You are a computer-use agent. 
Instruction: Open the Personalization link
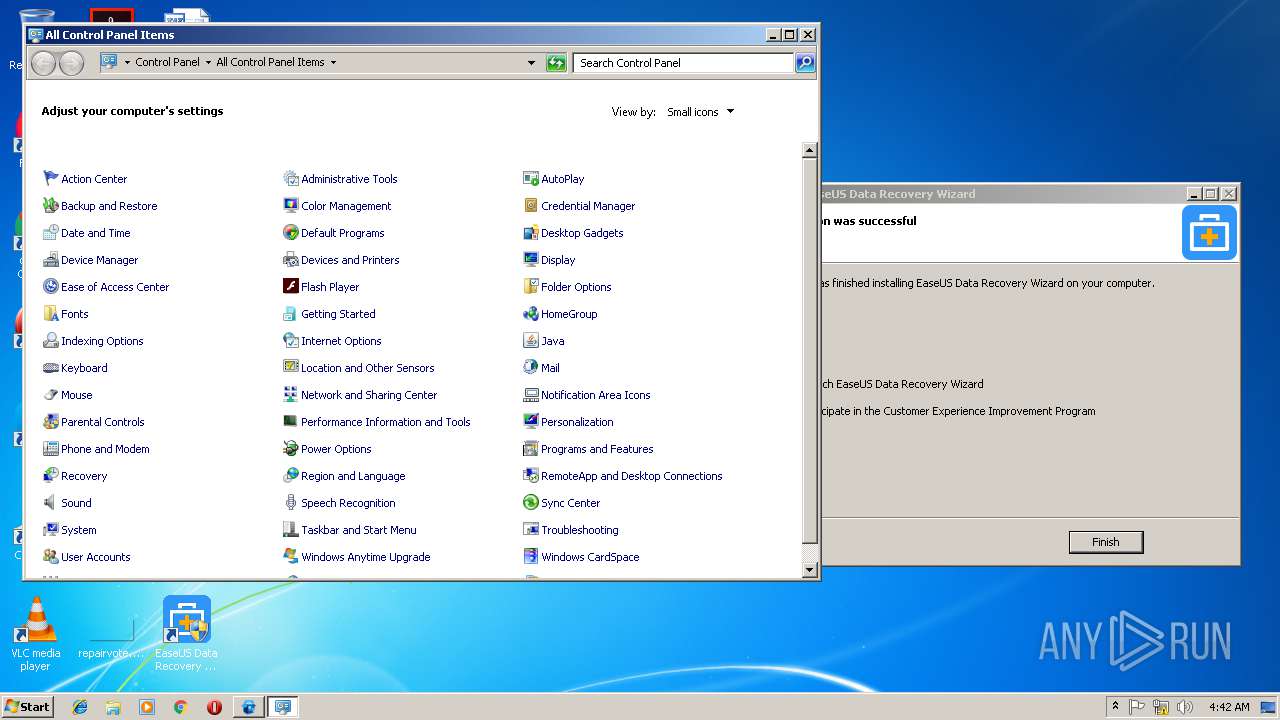coord(577,422)
